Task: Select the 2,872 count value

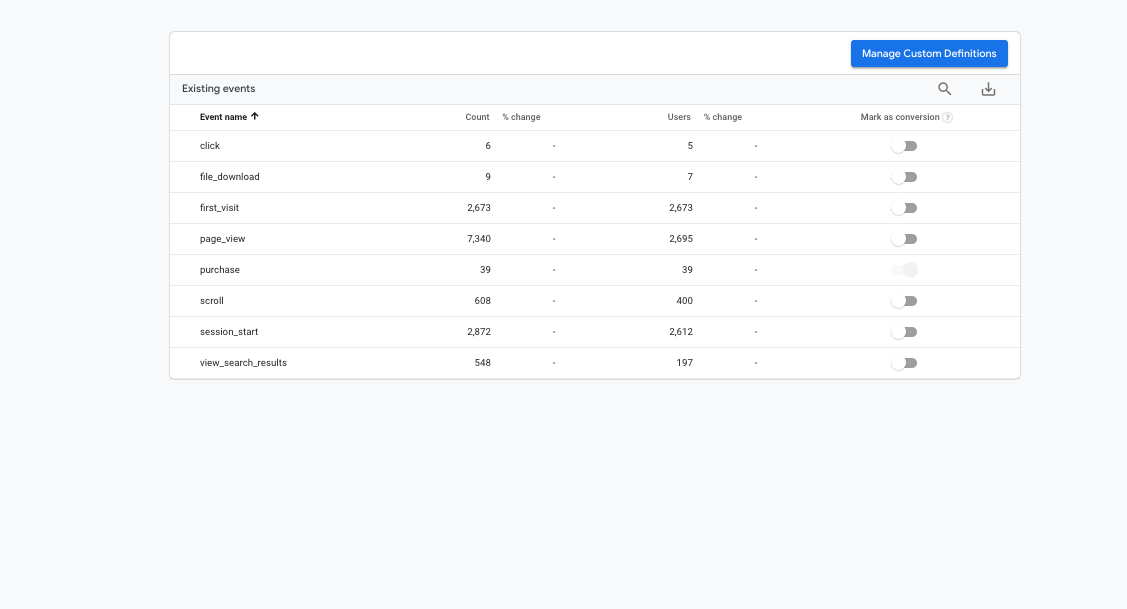Action: click(479, 331)
